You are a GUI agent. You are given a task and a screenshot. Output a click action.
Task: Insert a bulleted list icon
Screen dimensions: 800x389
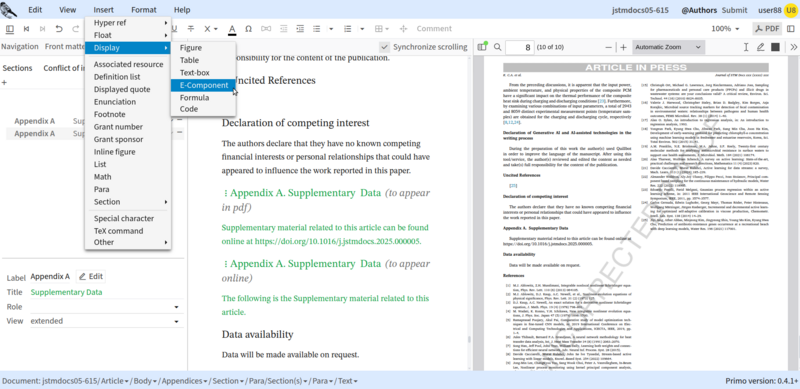tap(317, 29)
